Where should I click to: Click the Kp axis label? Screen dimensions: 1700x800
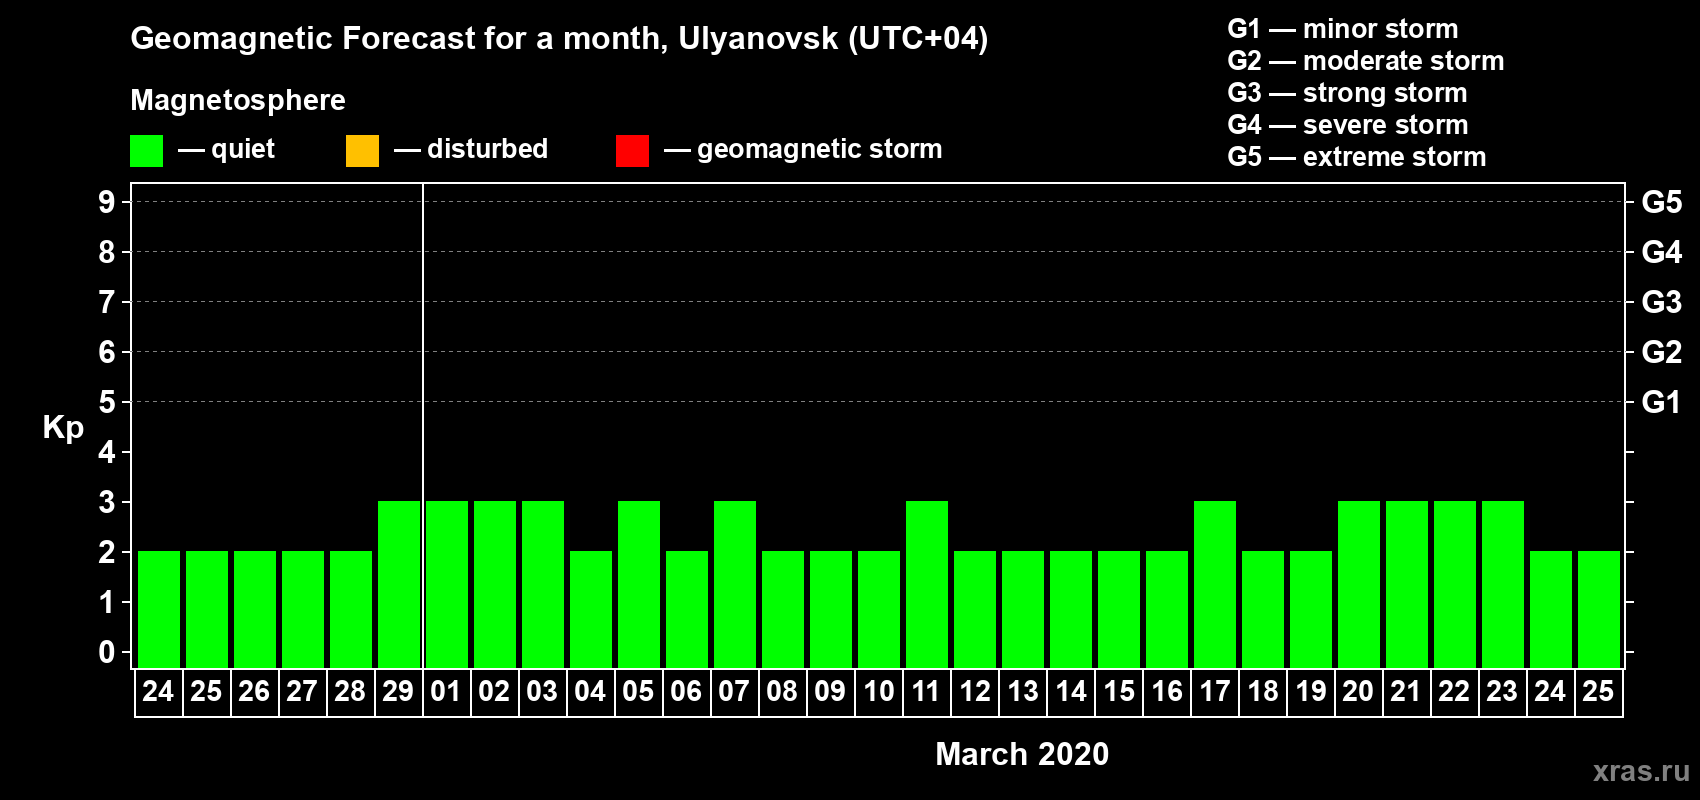(x=63, y=428)
